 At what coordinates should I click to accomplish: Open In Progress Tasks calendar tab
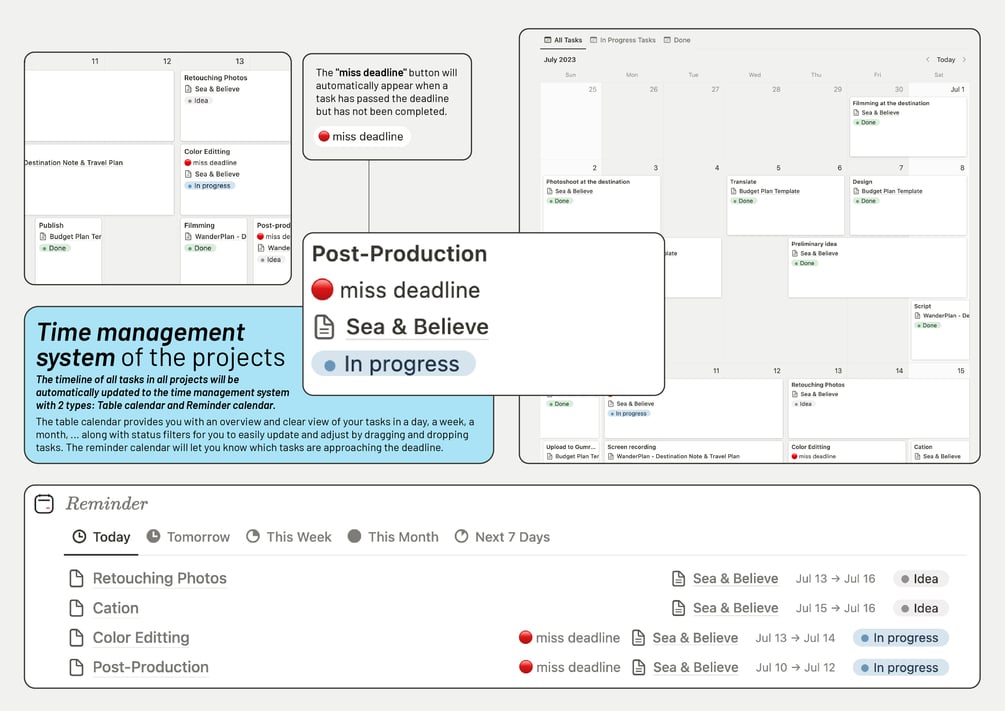[623, 40]
